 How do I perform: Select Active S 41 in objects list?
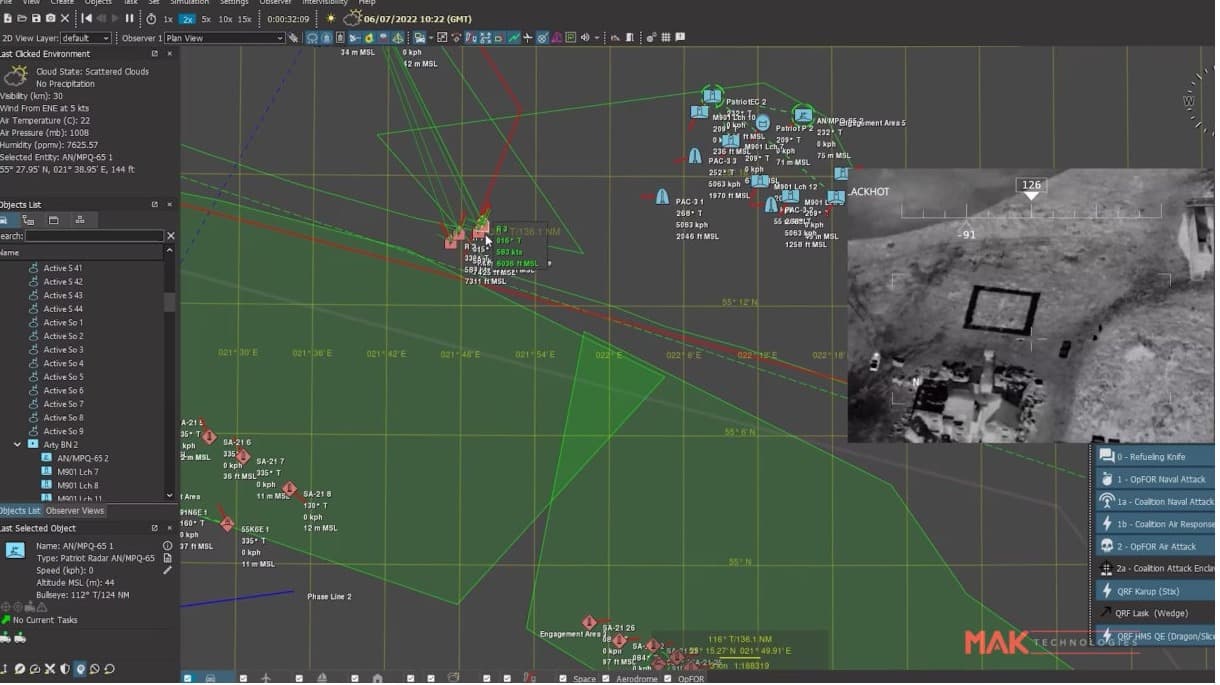(x=62, y=268)
